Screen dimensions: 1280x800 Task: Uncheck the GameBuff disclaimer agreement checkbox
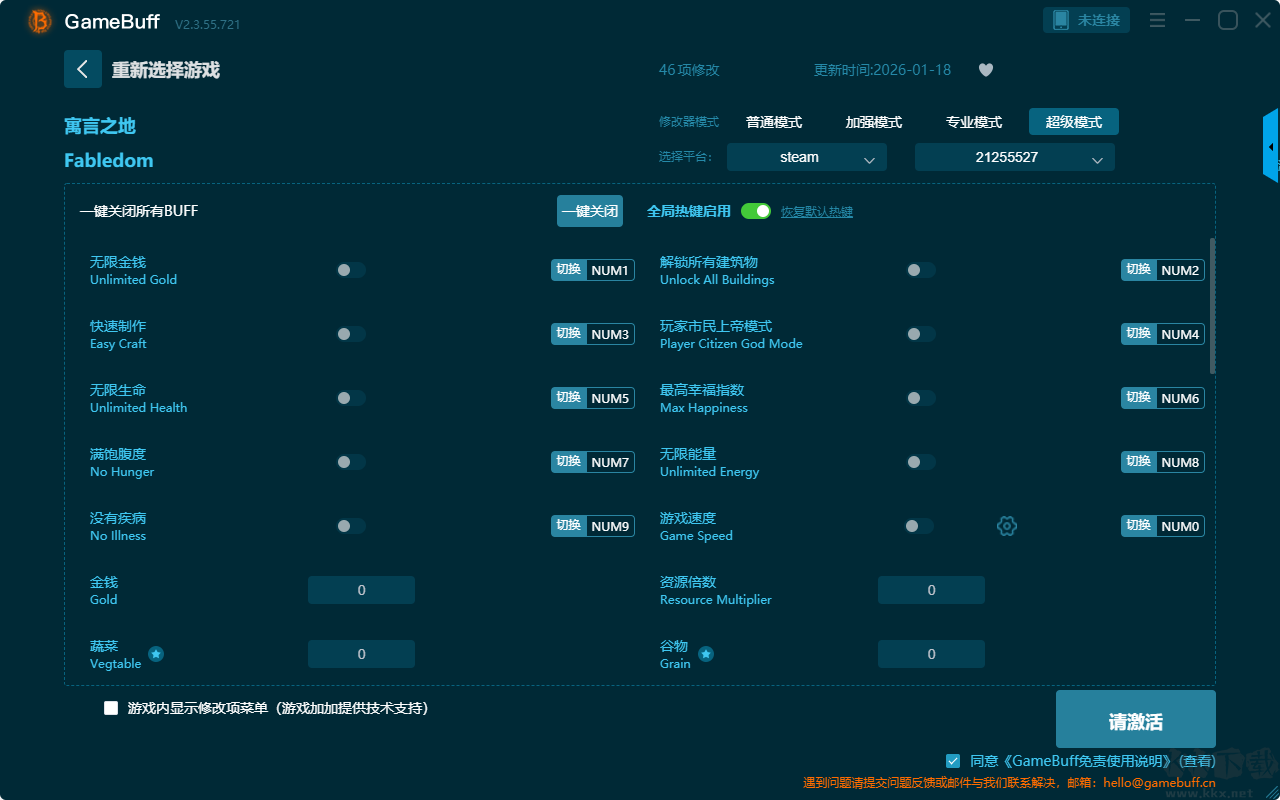[x=953, y=761]
